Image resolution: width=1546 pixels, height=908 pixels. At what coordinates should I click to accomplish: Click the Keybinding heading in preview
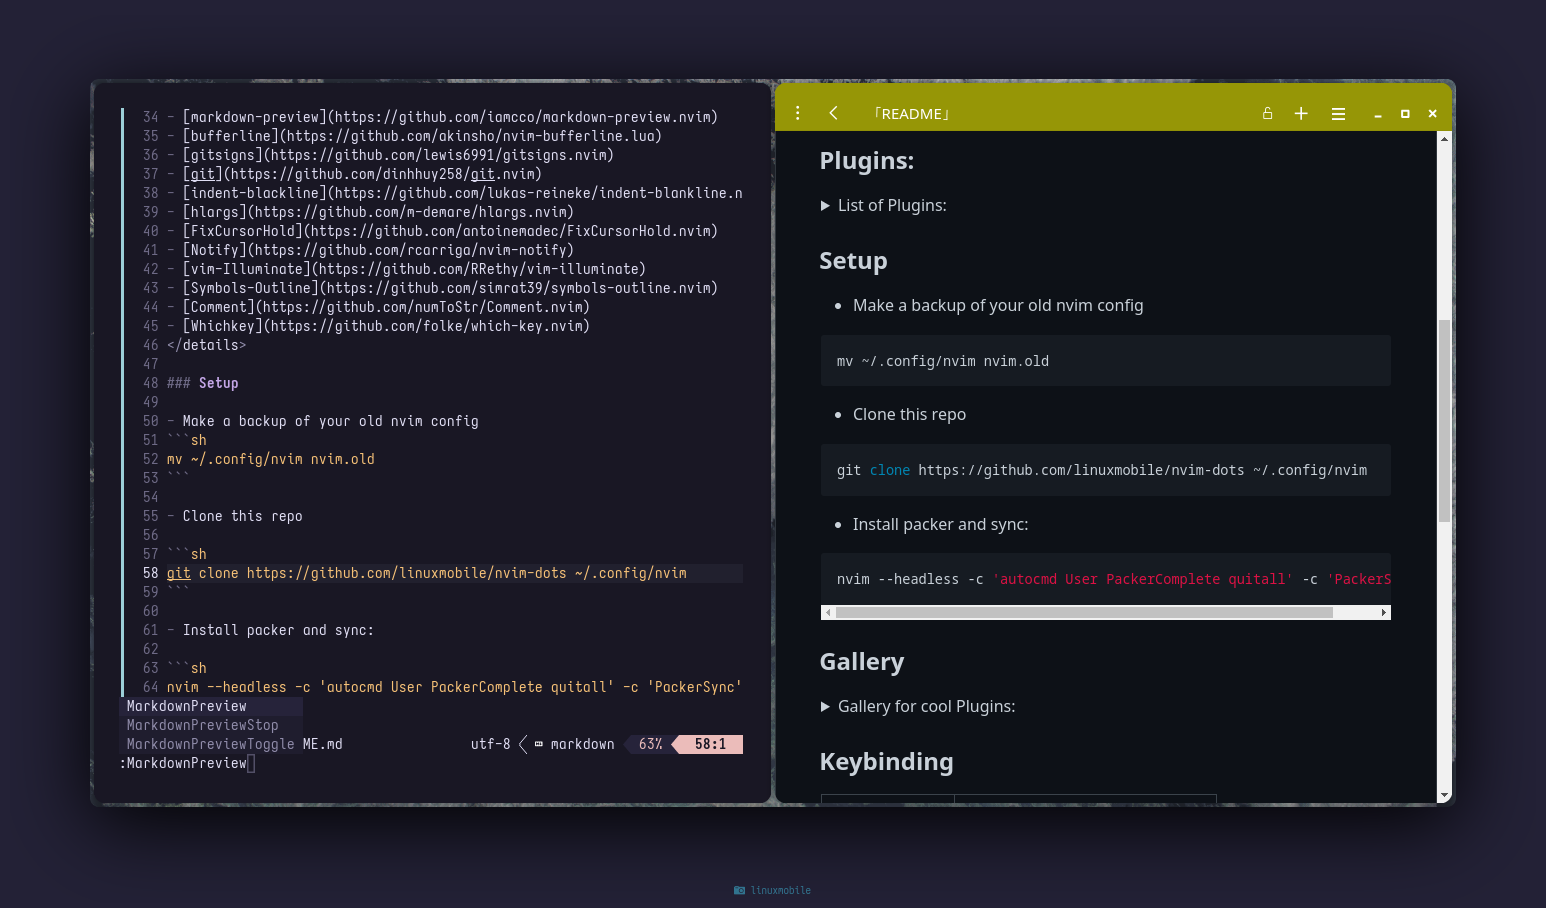[x=886, y=762]
